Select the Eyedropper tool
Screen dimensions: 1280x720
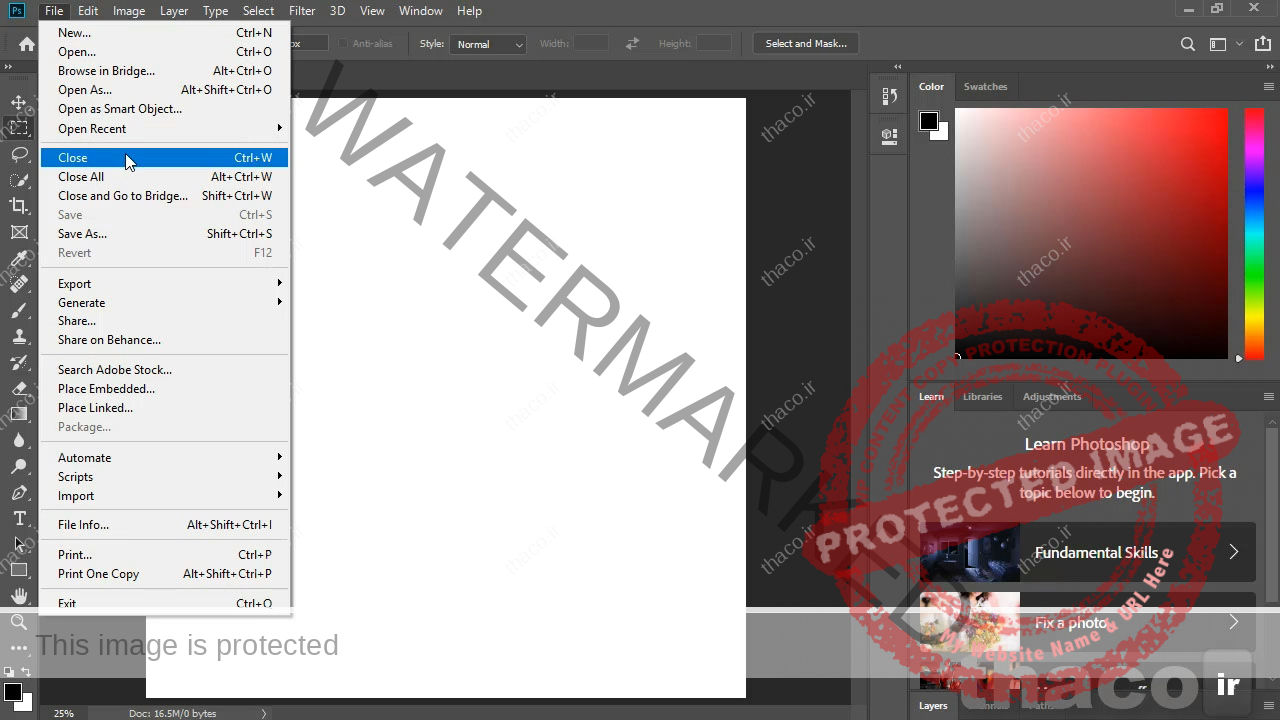tap(19, 258)
